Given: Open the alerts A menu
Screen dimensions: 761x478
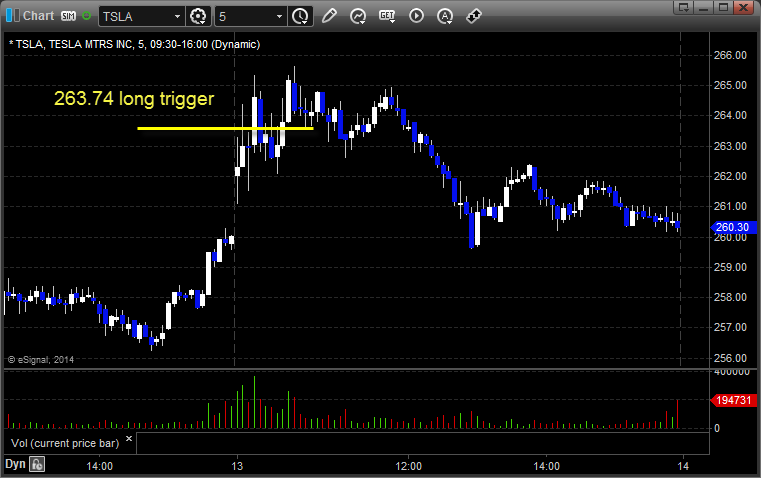Looking at the screenshot, I should pos(445,16).
